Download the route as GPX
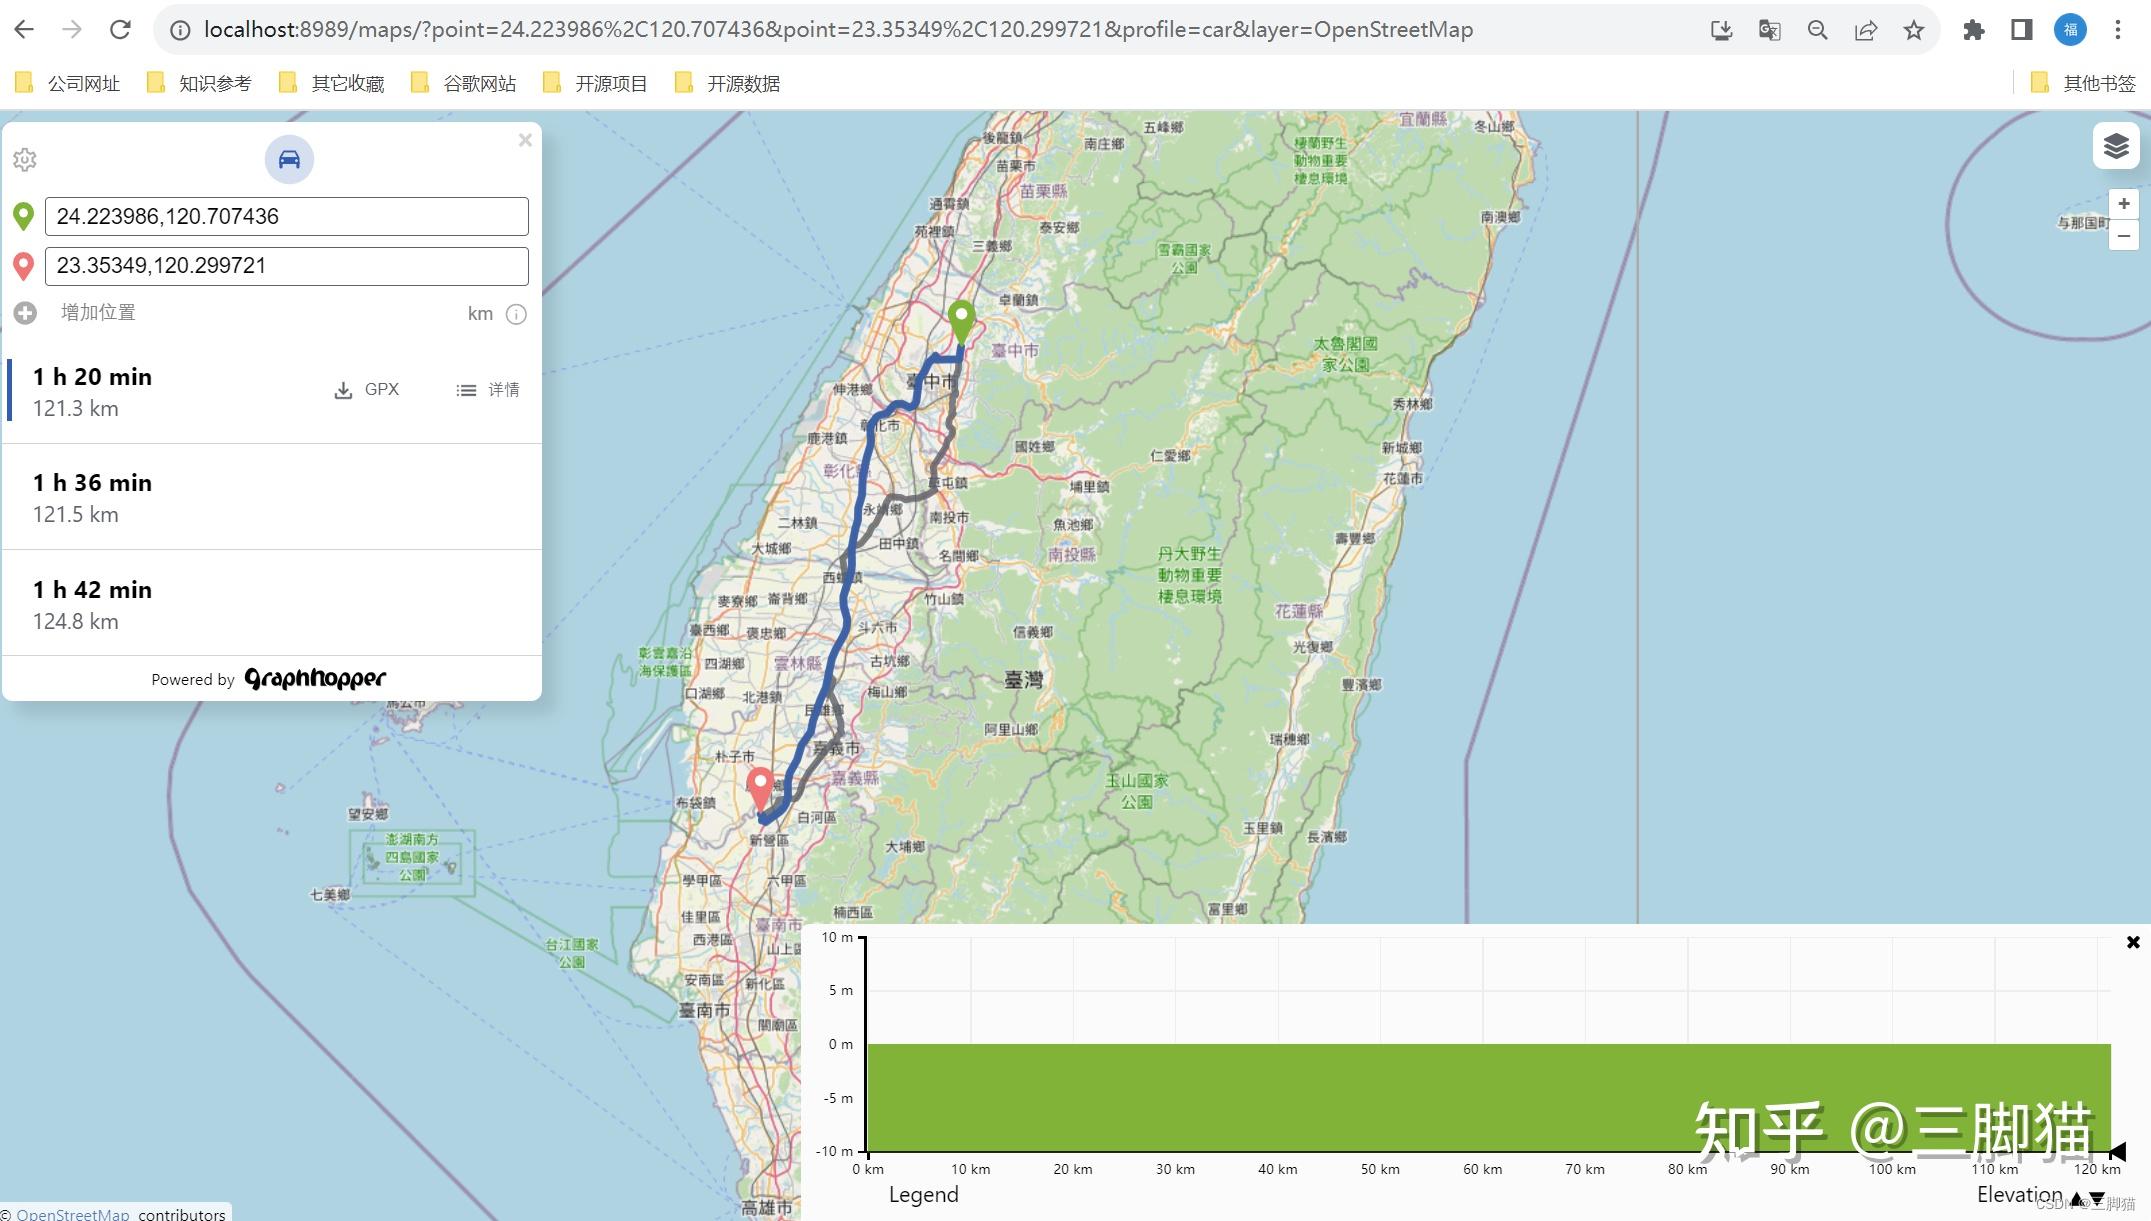Viewport: 2151px width, 1221px height. 367,389
